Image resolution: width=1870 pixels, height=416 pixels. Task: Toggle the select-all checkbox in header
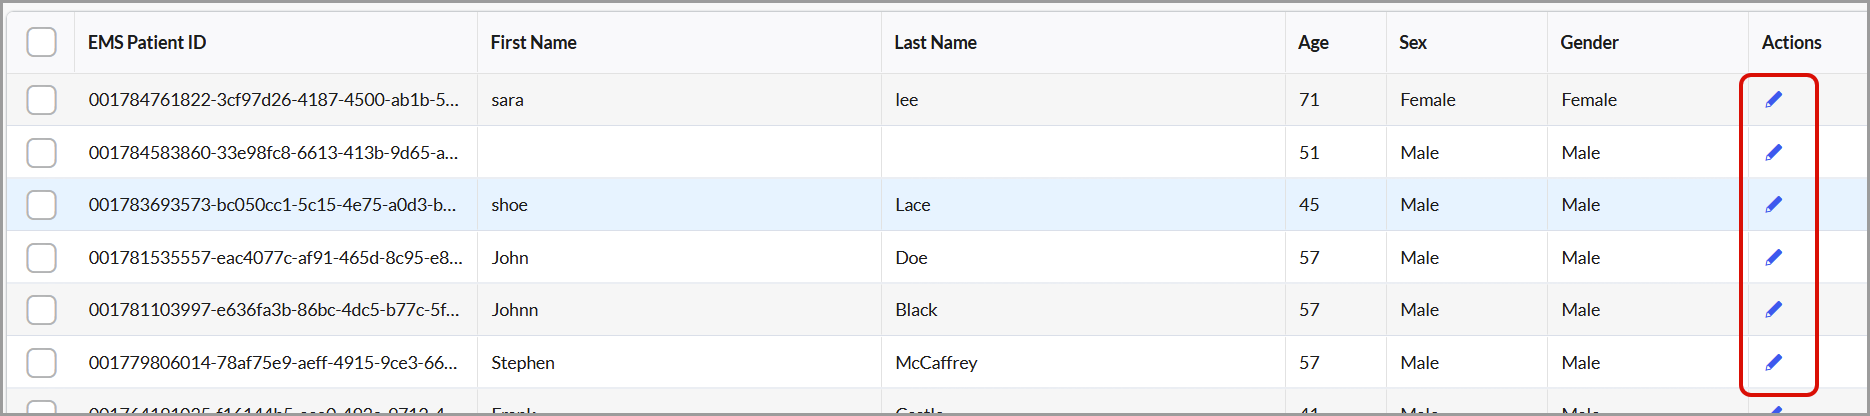click(x=42, y=42)
